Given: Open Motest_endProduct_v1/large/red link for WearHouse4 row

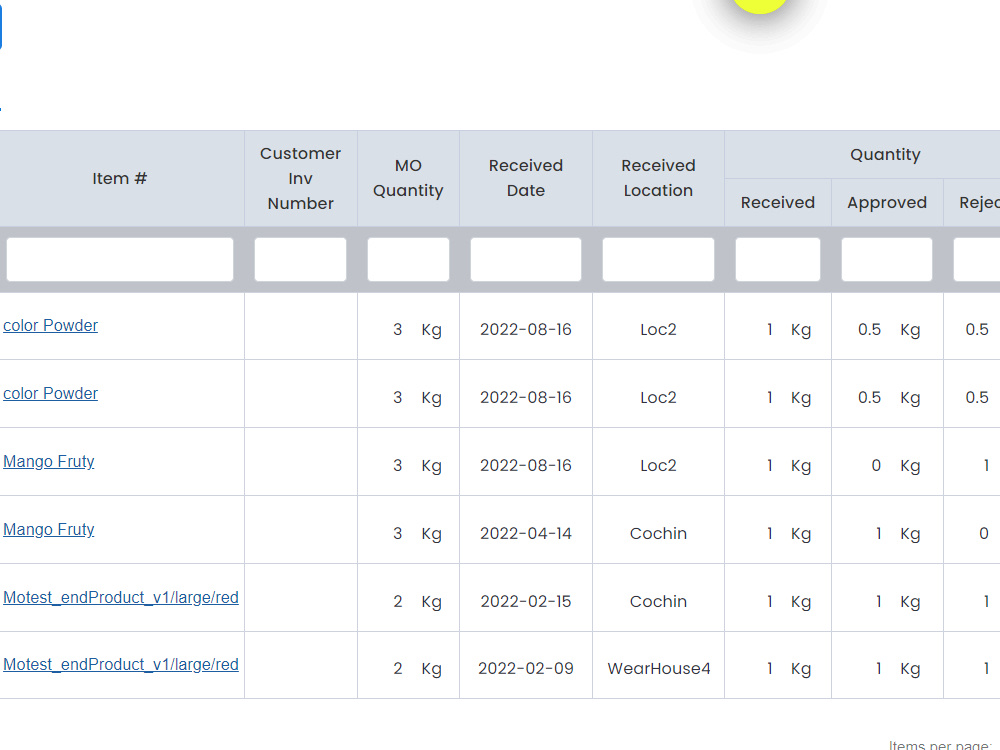Looking at the screenshot, I should (121, 665).
